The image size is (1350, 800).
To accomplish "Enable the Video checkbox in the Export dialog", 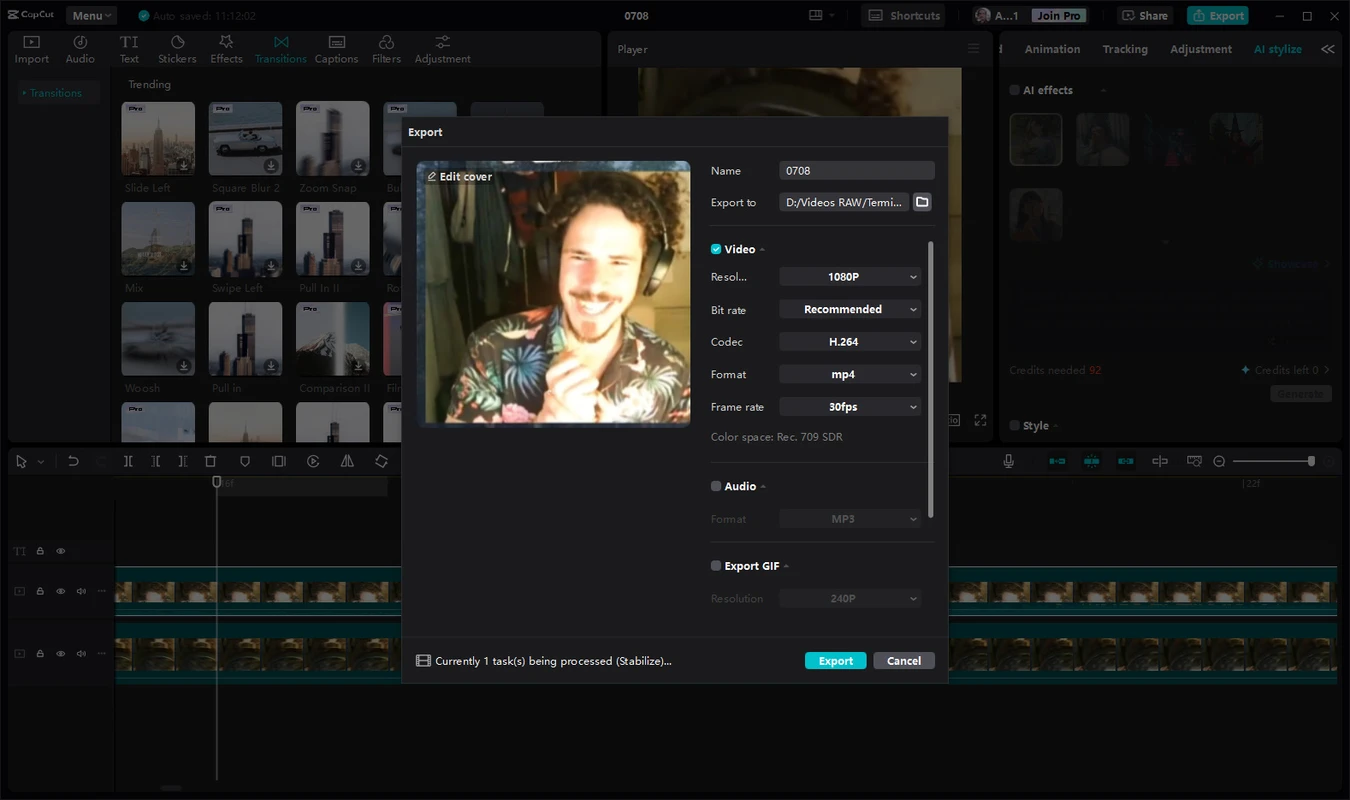I will pyautogui.click(x=715, y=249).
